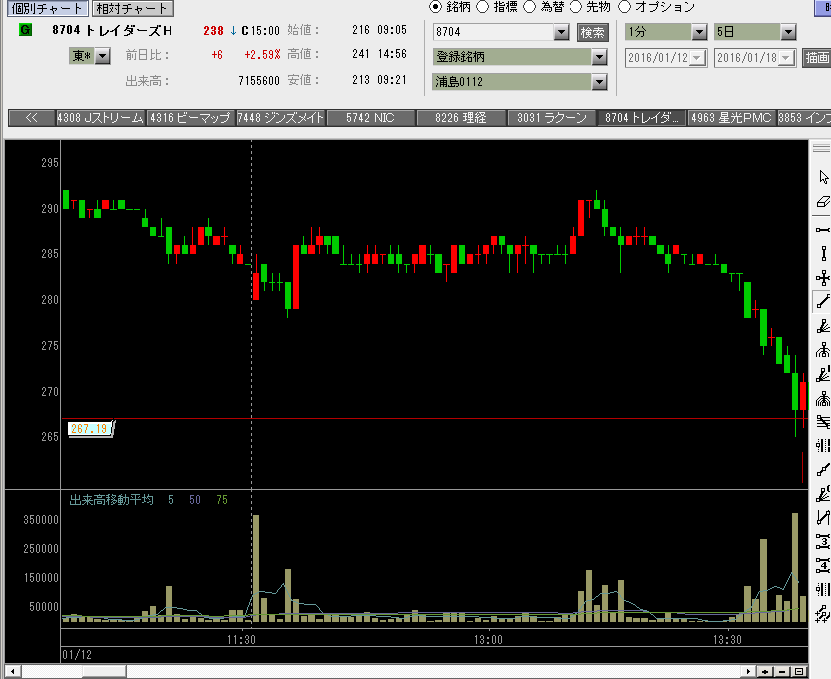Pick the fan lines tool below trend line
The width and height of the screenshot is (831, 679).
coord(823,326)
